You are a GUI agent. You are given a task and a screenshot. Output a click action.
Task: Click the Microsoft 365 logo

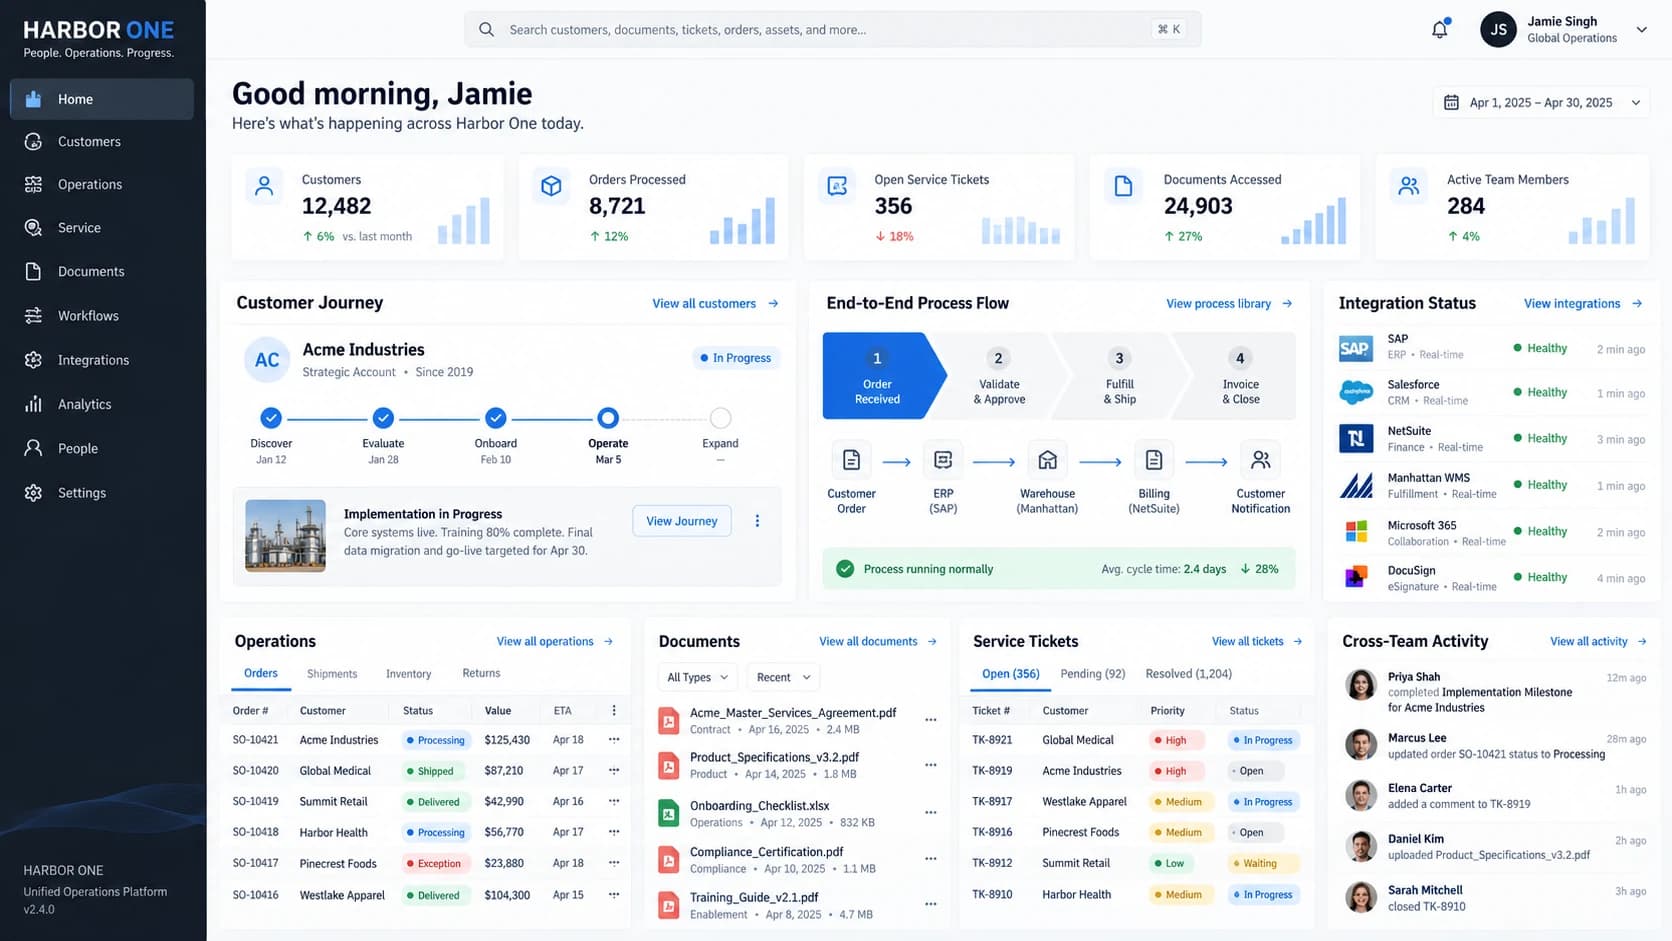point(1356,532)
